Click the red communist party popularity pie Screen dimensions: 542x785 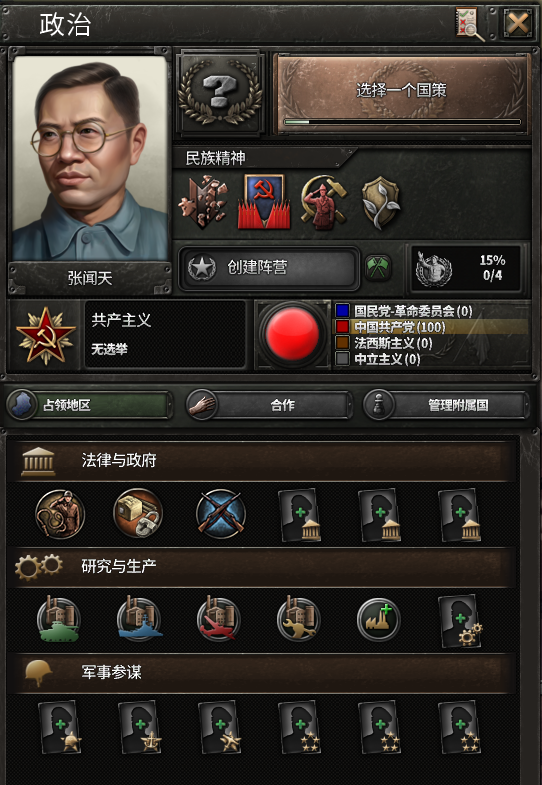pyautogui.click(x=292, y=334)
